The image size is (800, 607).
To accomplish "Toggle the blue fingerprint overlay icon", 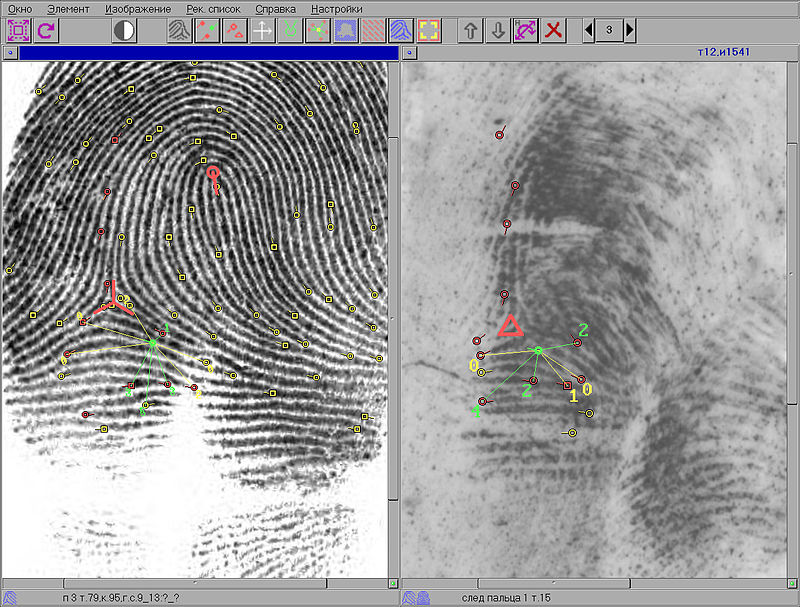I will 401,30.
